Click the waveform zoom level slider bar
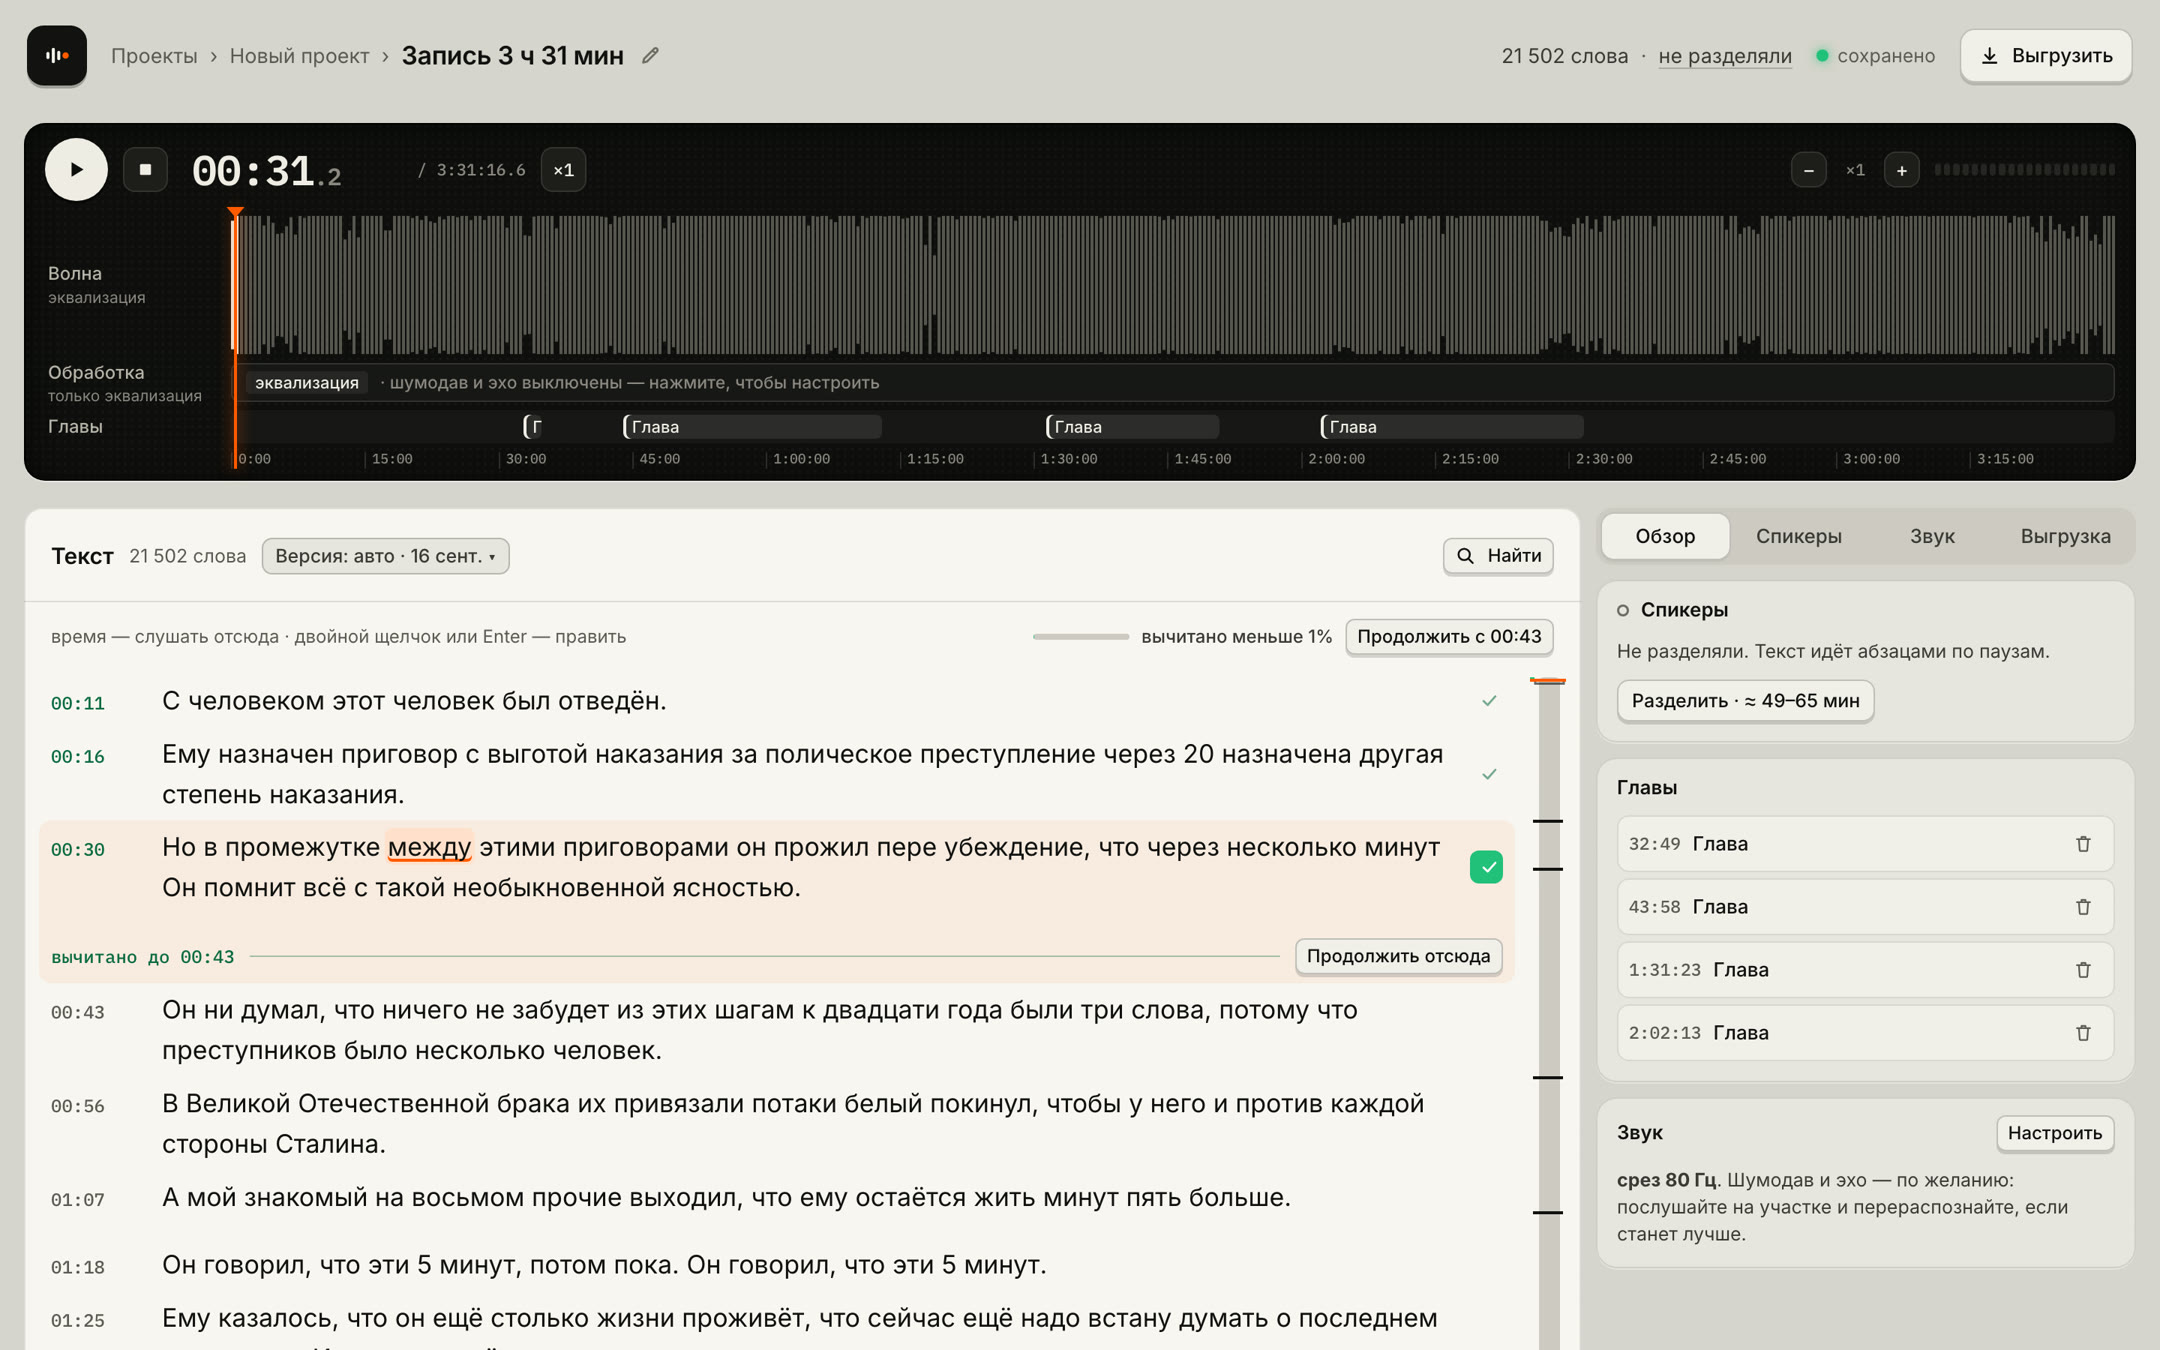The width and height of the screenshot is (2160, 1350). pos(2024,170)
